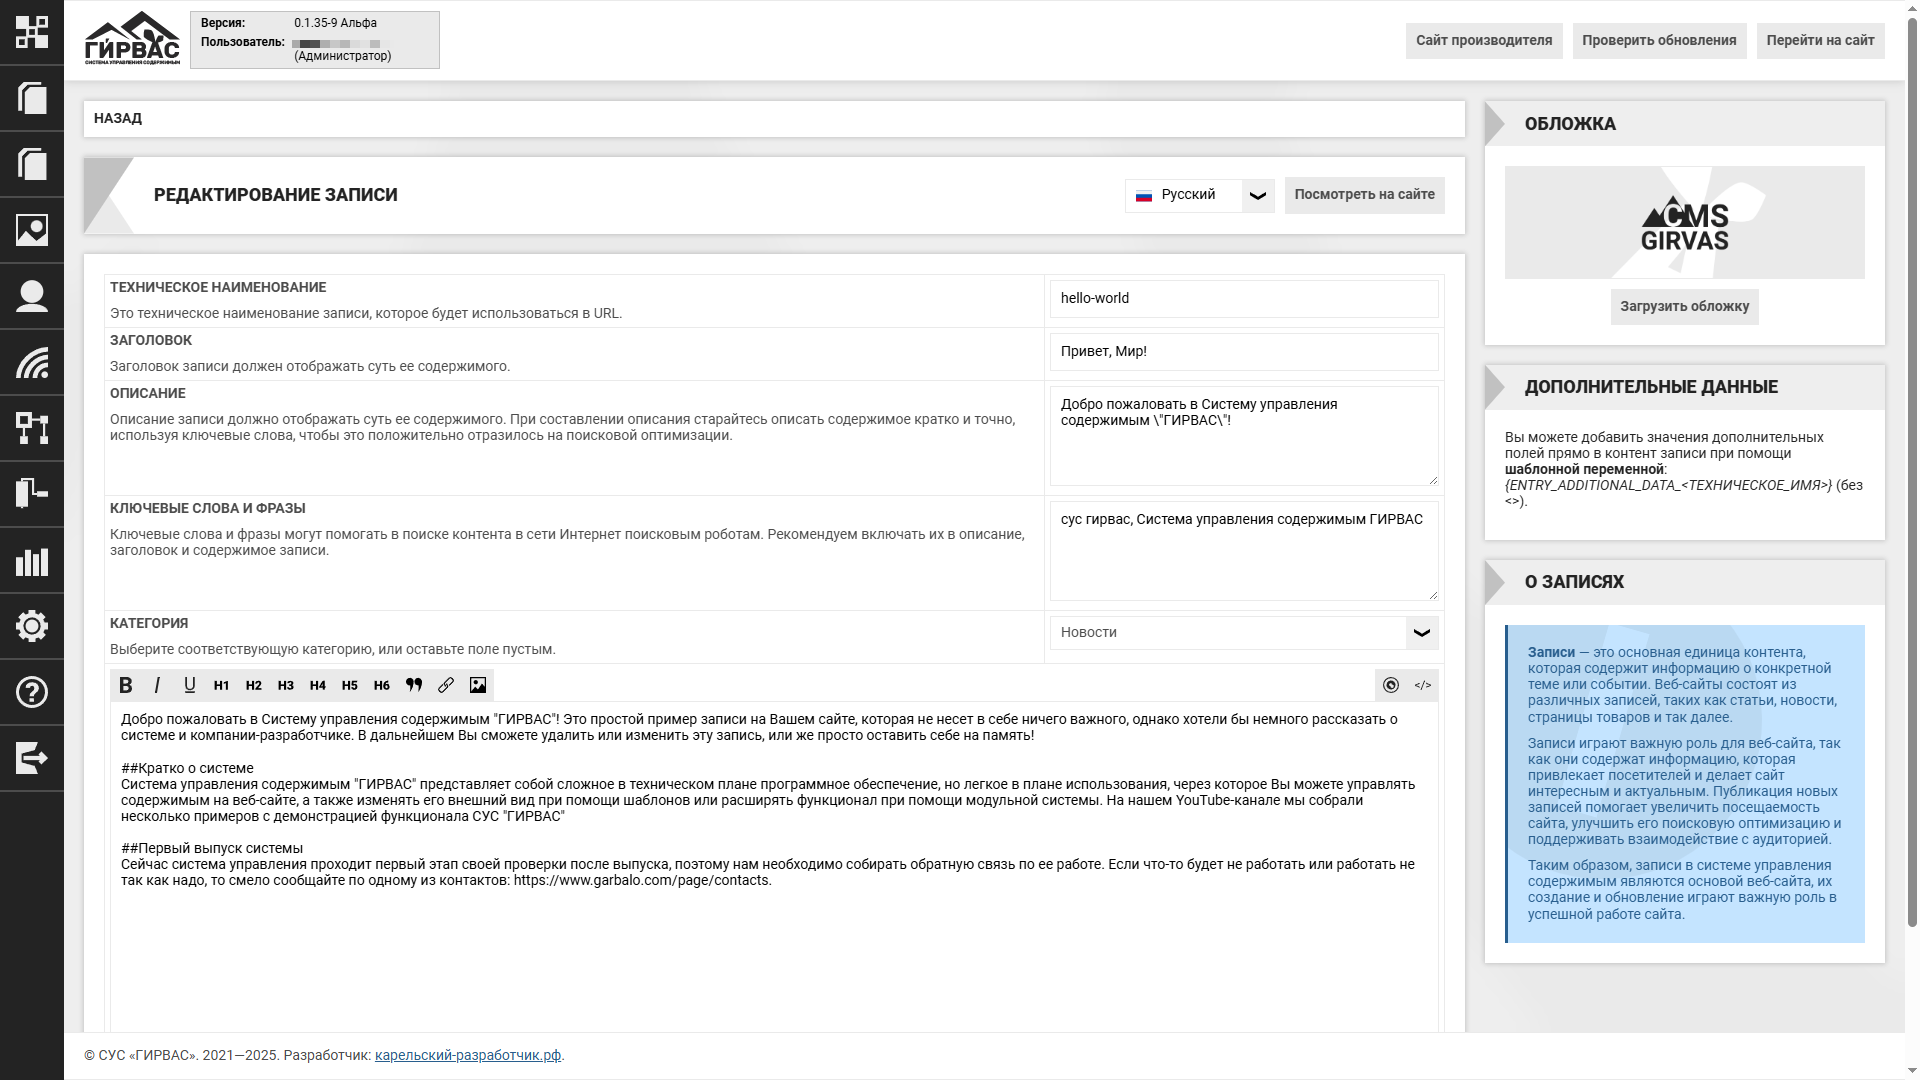Insert a hyperlink with chain icon
This screenshot has width=1920, height=1080.
[446, 685]
